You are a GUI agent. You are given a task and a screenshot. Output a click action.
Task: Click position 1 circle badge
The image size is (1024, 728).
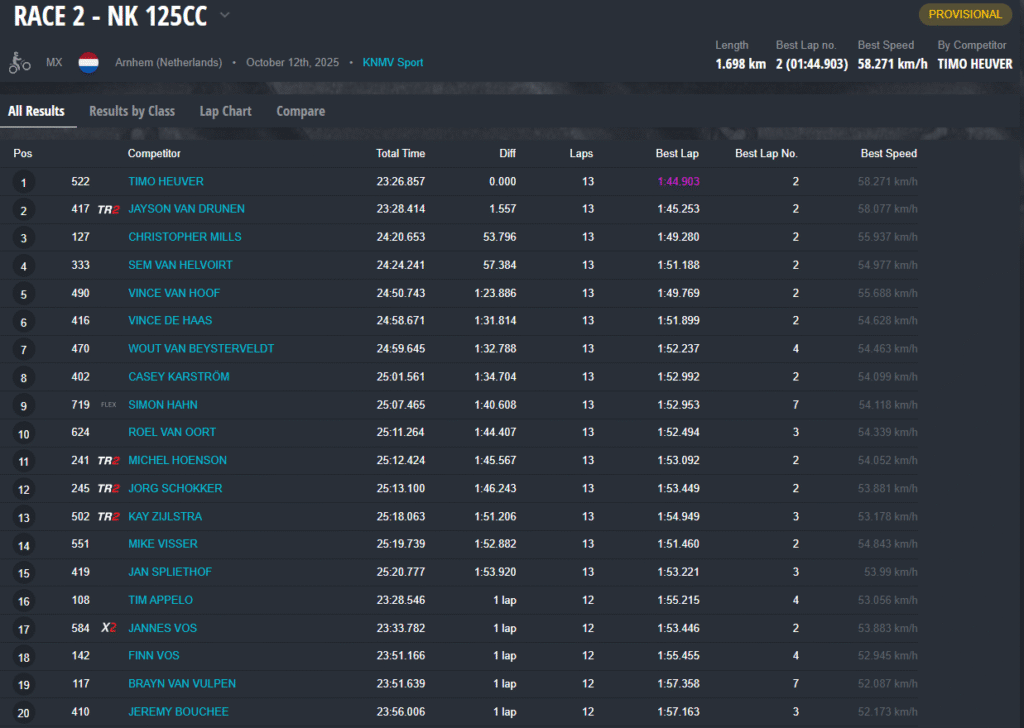(x=22, y=182)
